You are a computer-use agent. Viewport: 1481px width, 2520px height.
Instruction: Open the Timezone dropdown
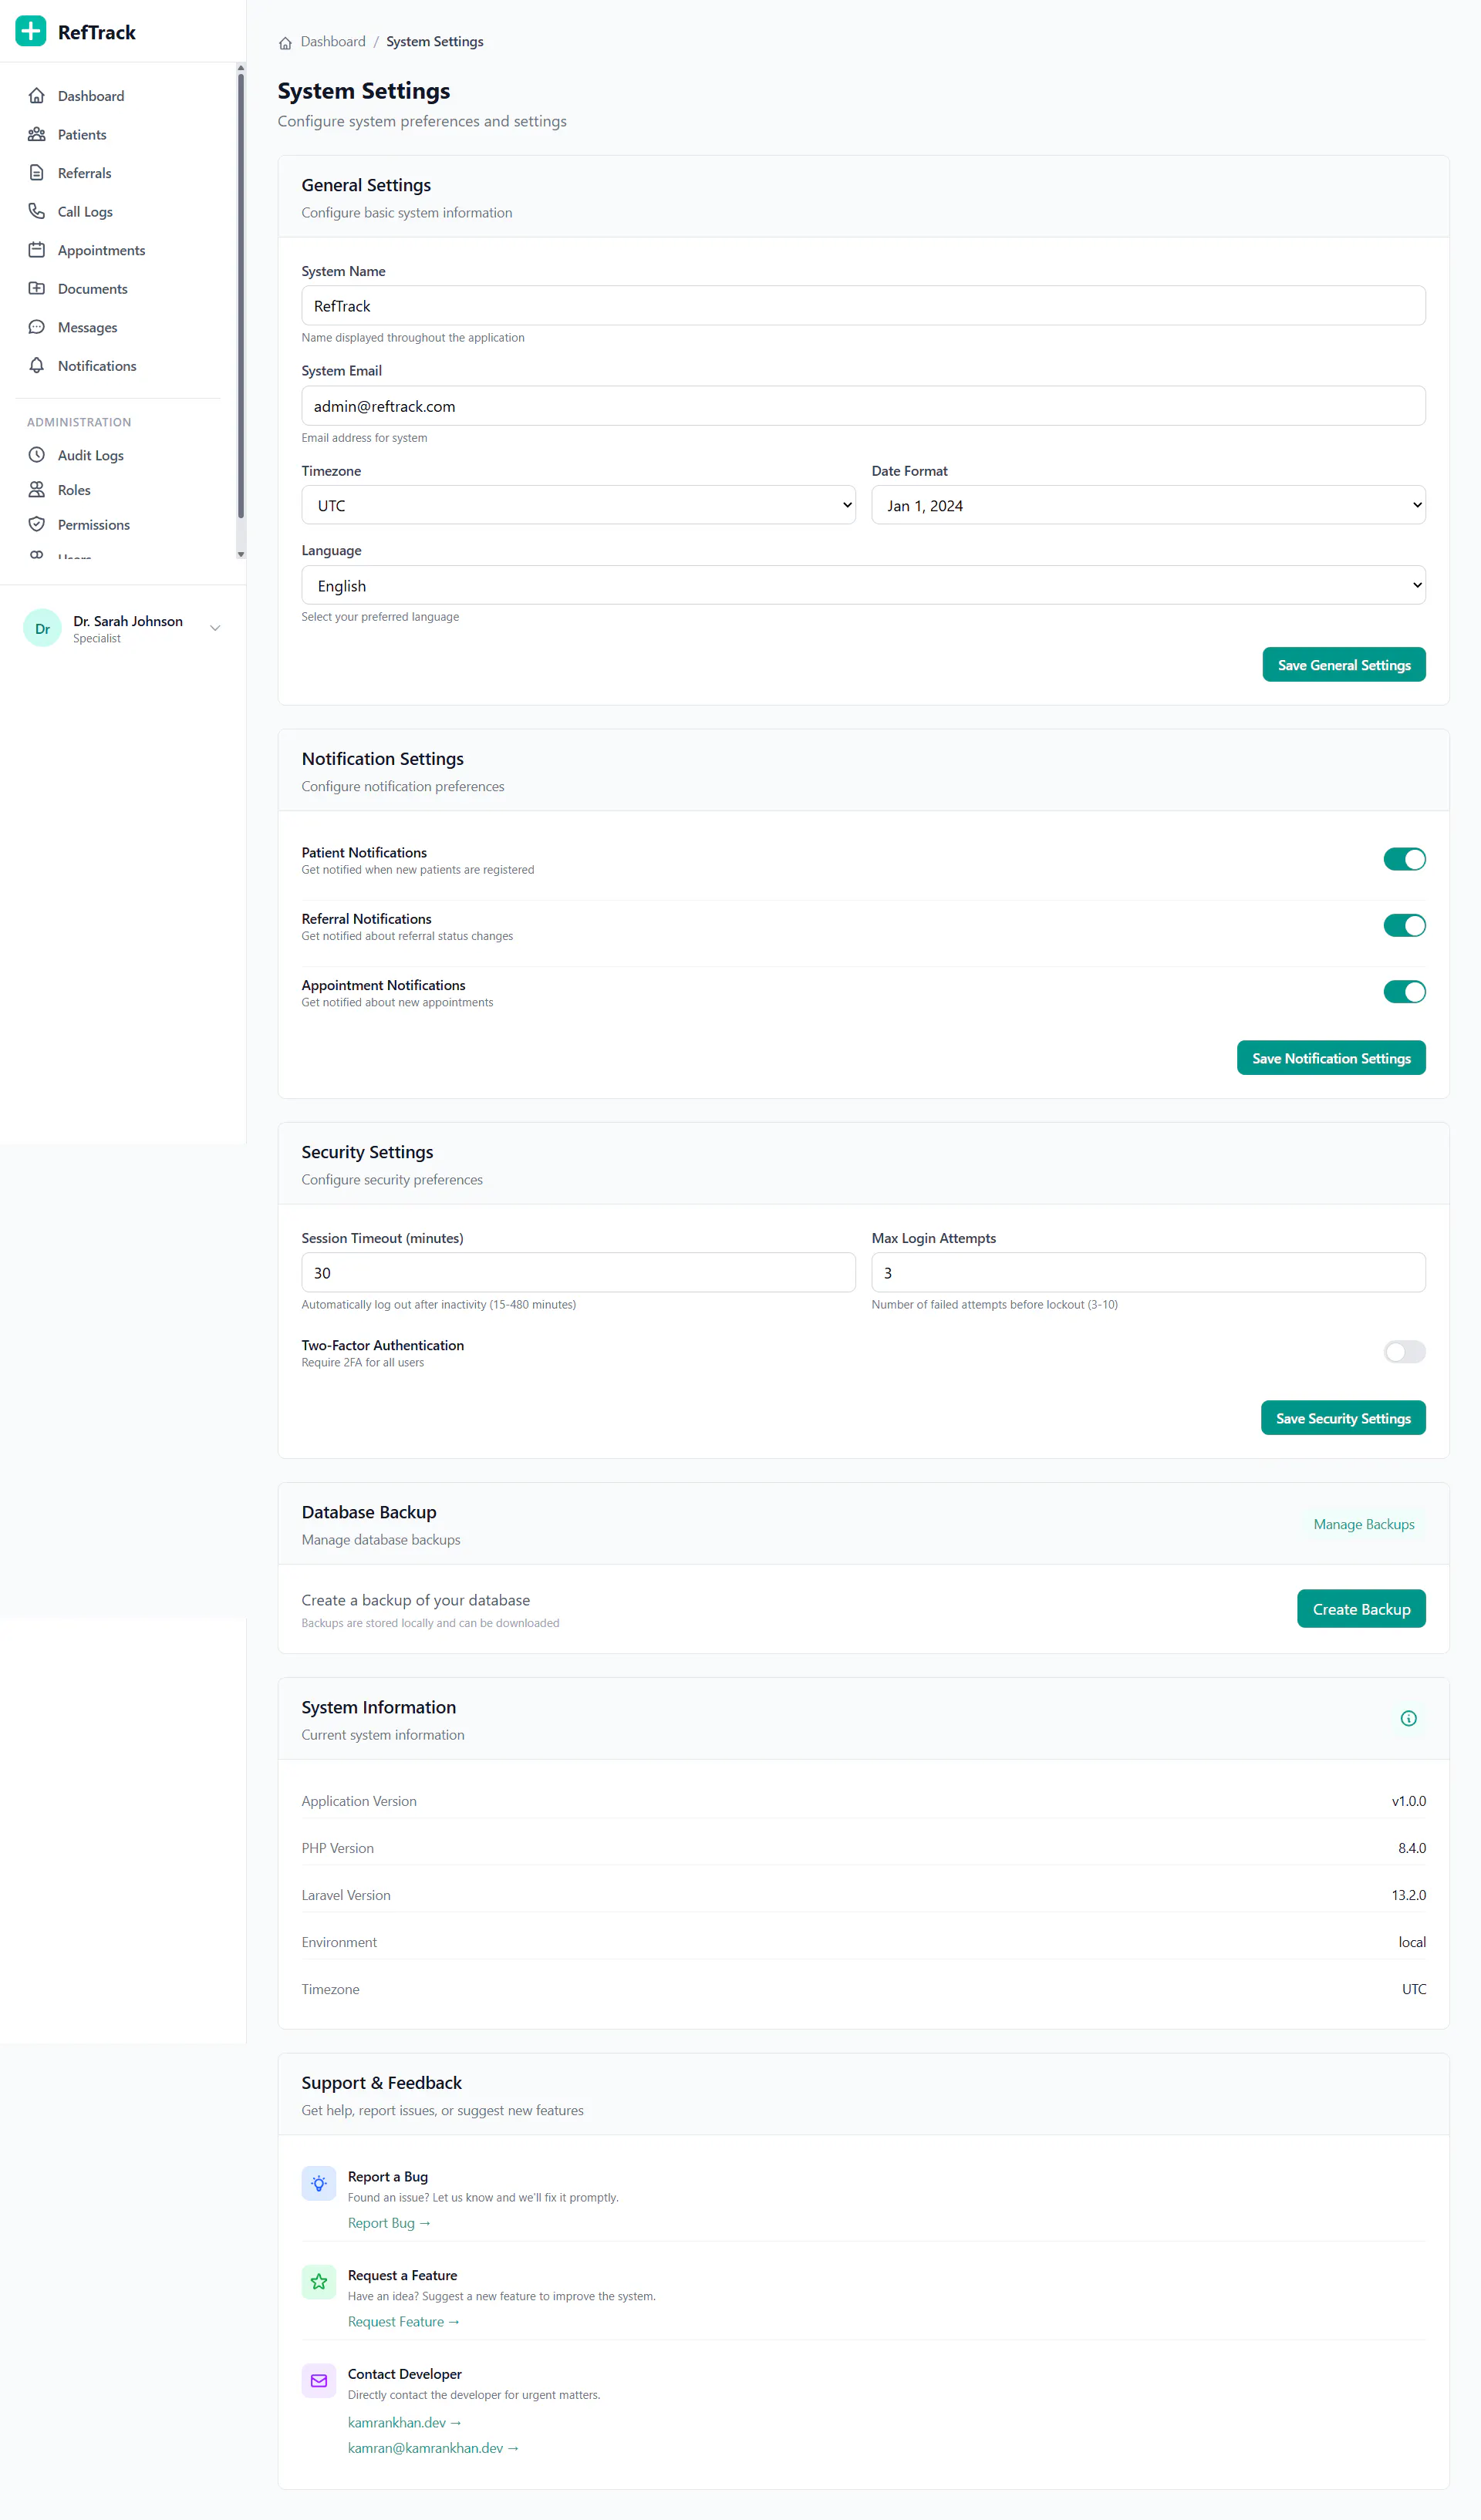578,505
